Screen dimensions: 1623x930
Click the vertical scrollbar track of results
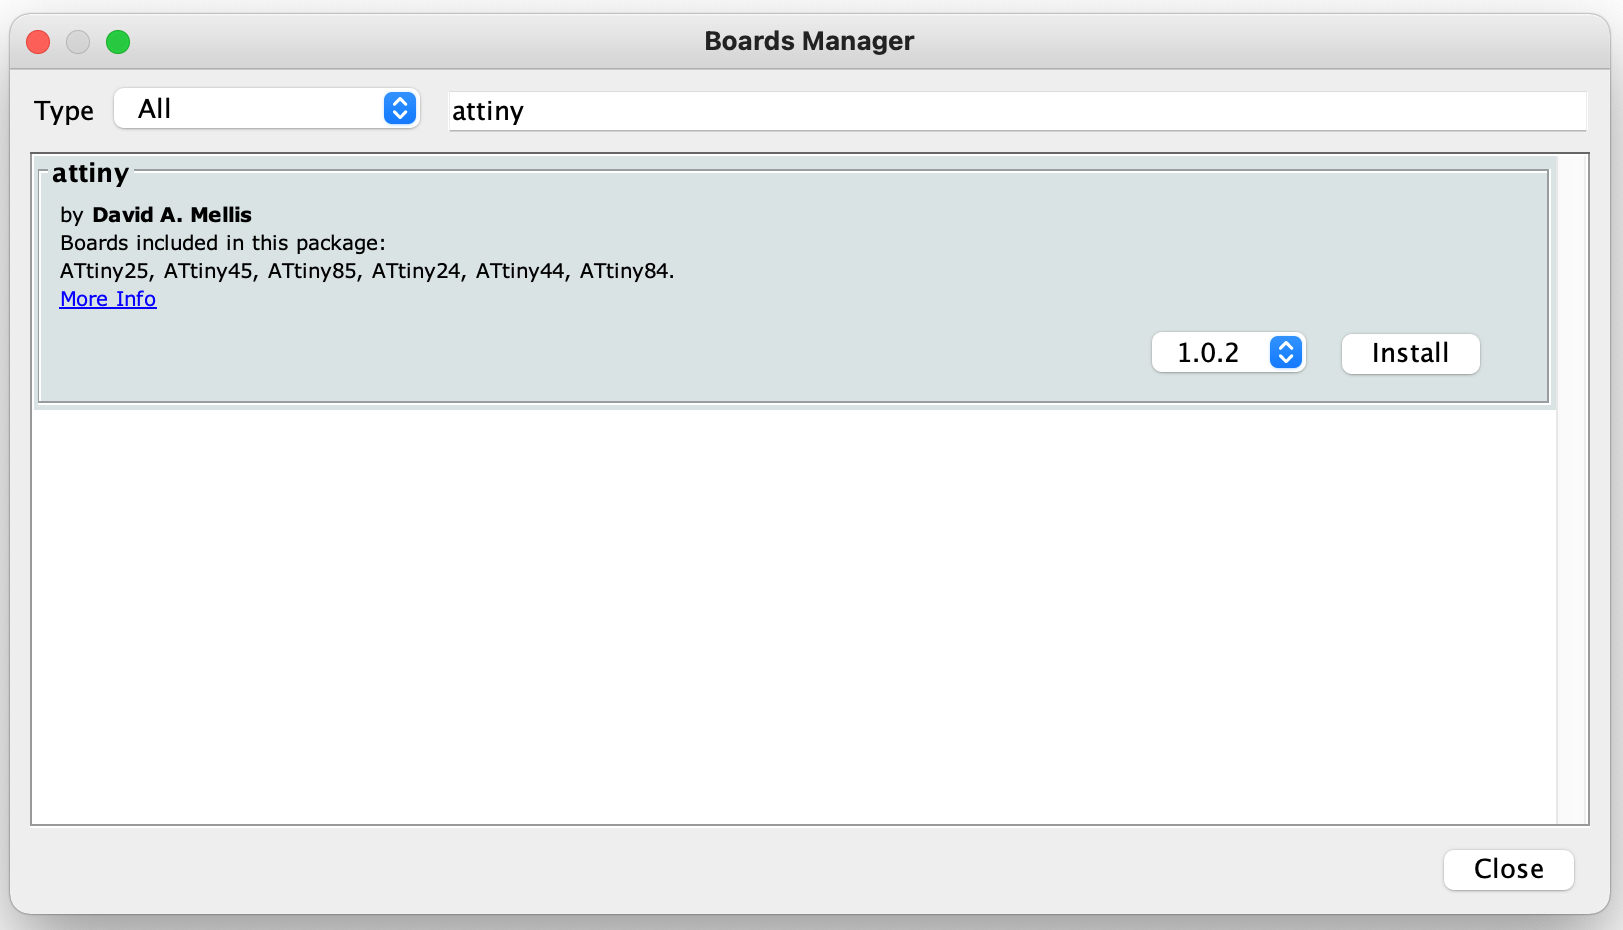pos(1572,600)
